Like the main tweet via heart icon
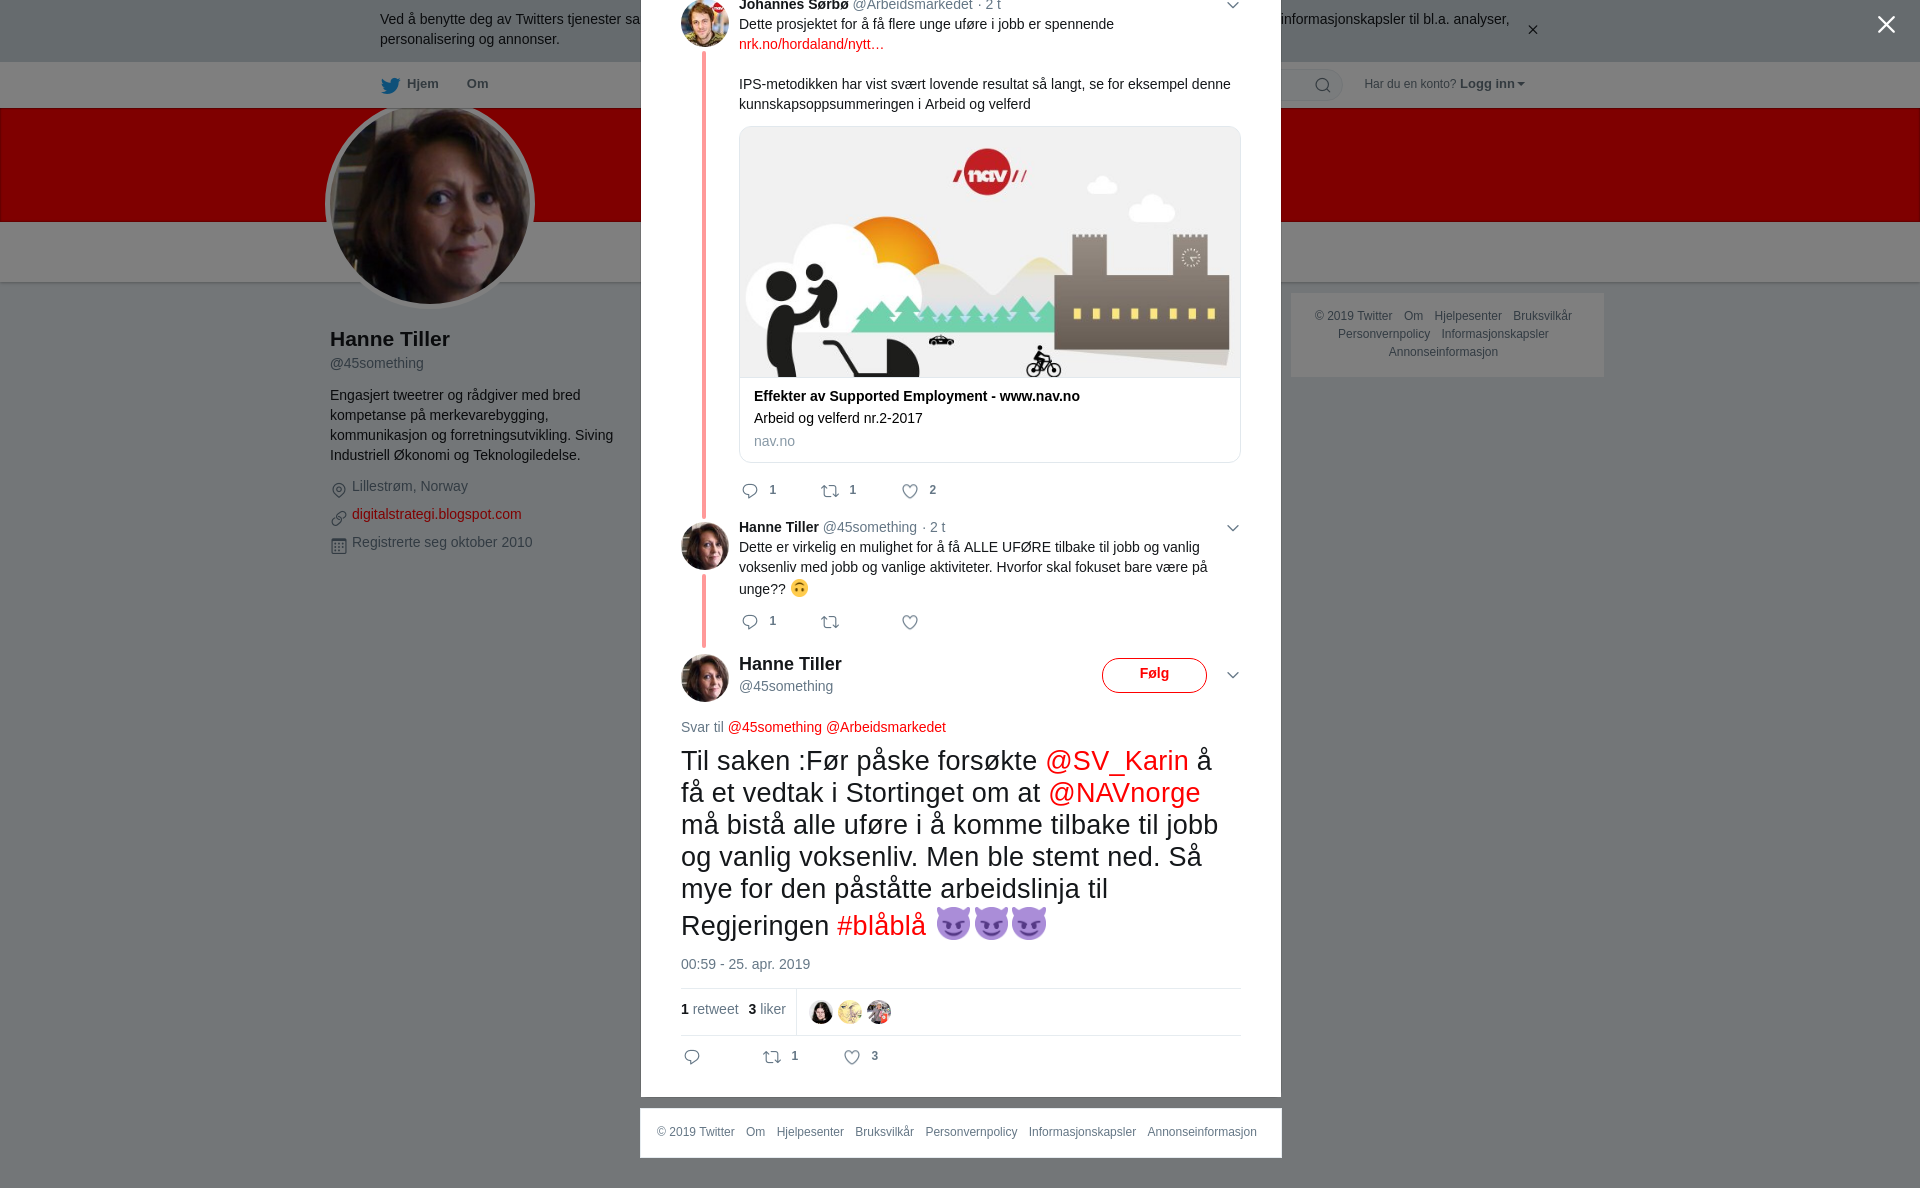The width and height of the screenshot is (1920, 1188). 852,1057
